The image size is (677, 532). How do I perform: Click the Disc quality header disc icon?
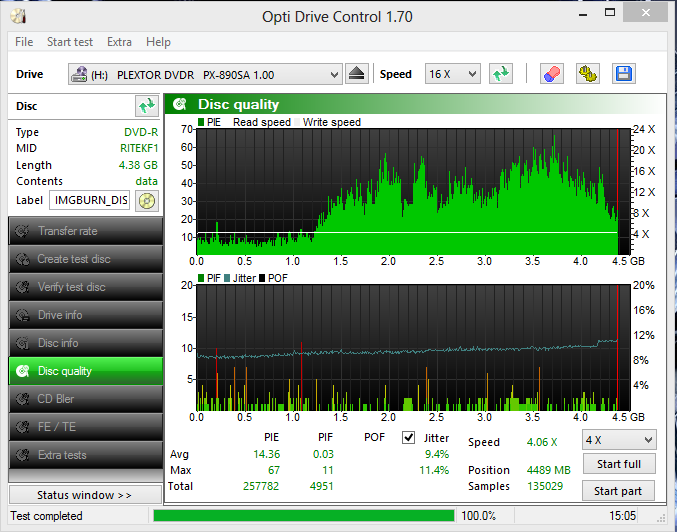(179, 104)
